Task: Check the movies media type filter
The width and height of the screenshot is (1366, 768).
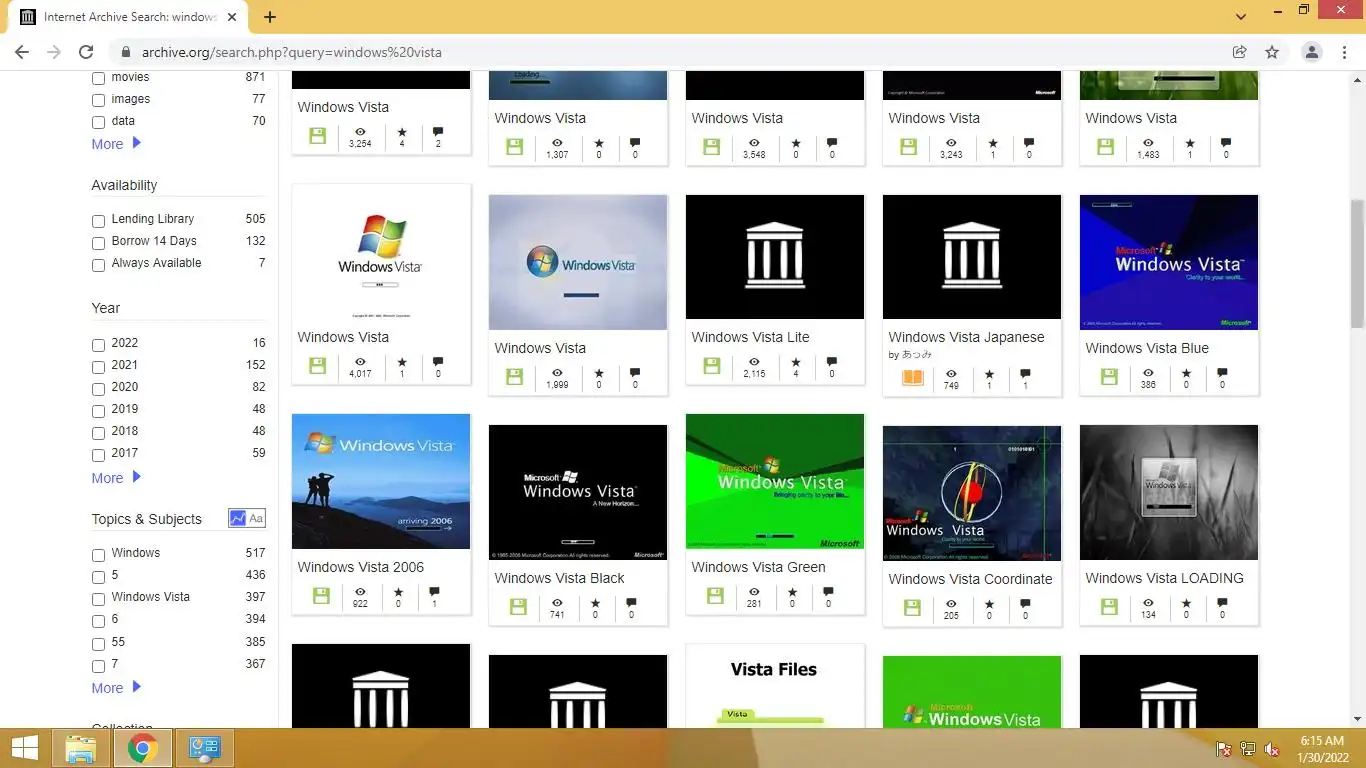Action: [98, 78]
